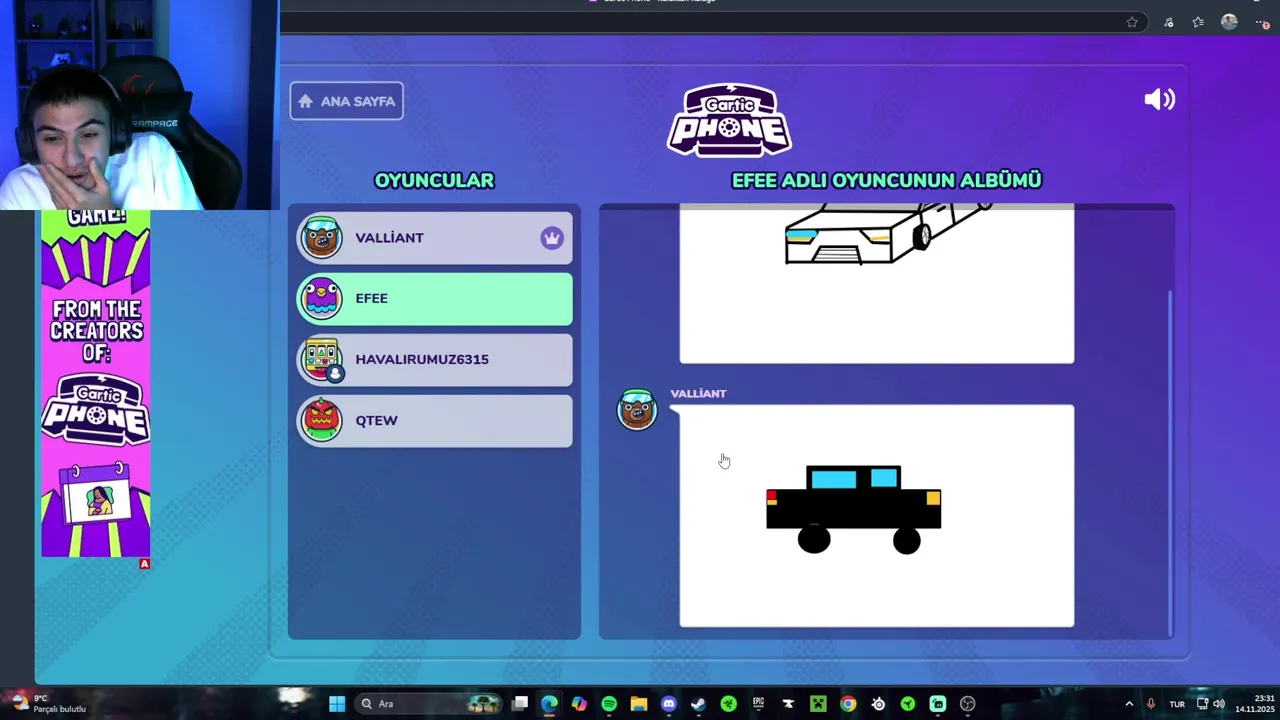Click EFEE's purple bird avatar
Viewport: 1280px width, 720px height.
(x=322, y=298)
